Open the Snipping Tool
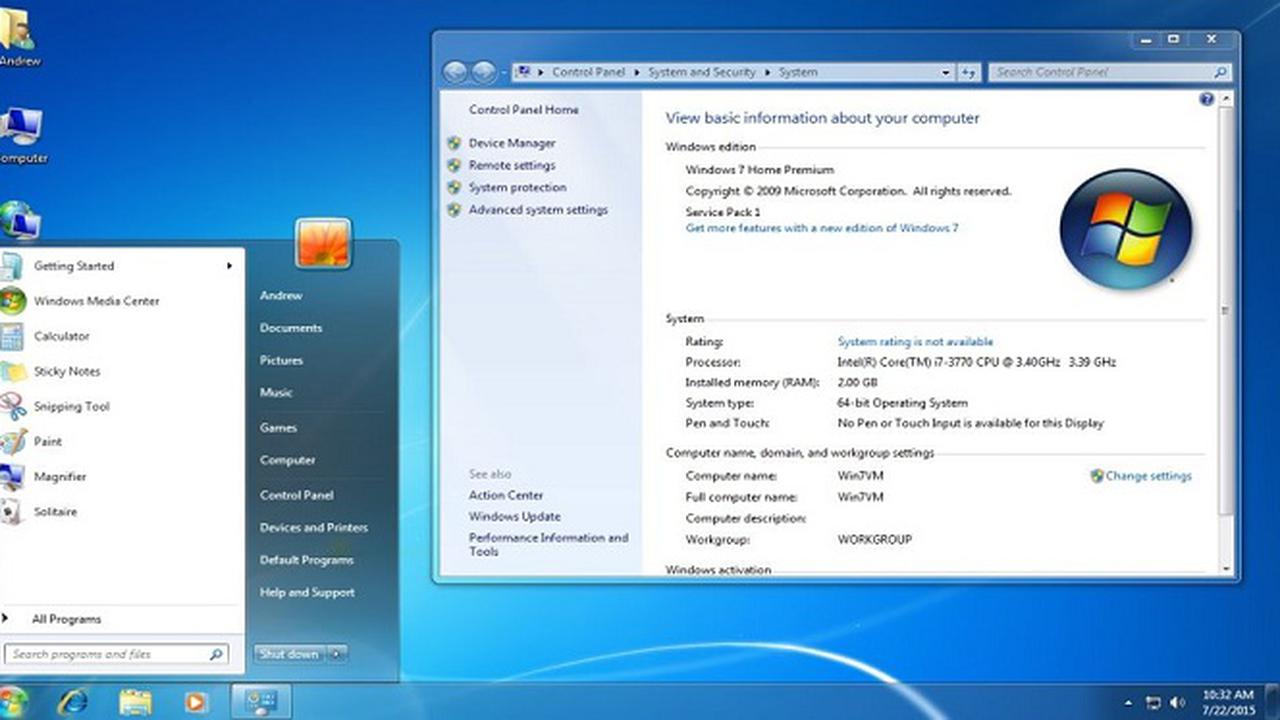 [70, 406]
